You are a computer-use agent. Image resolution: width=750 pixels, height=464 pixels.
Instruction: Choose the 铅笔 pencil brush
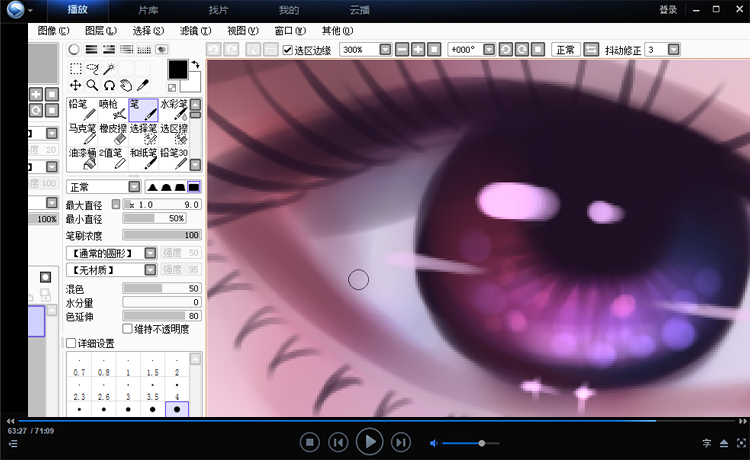click(82, 110)
